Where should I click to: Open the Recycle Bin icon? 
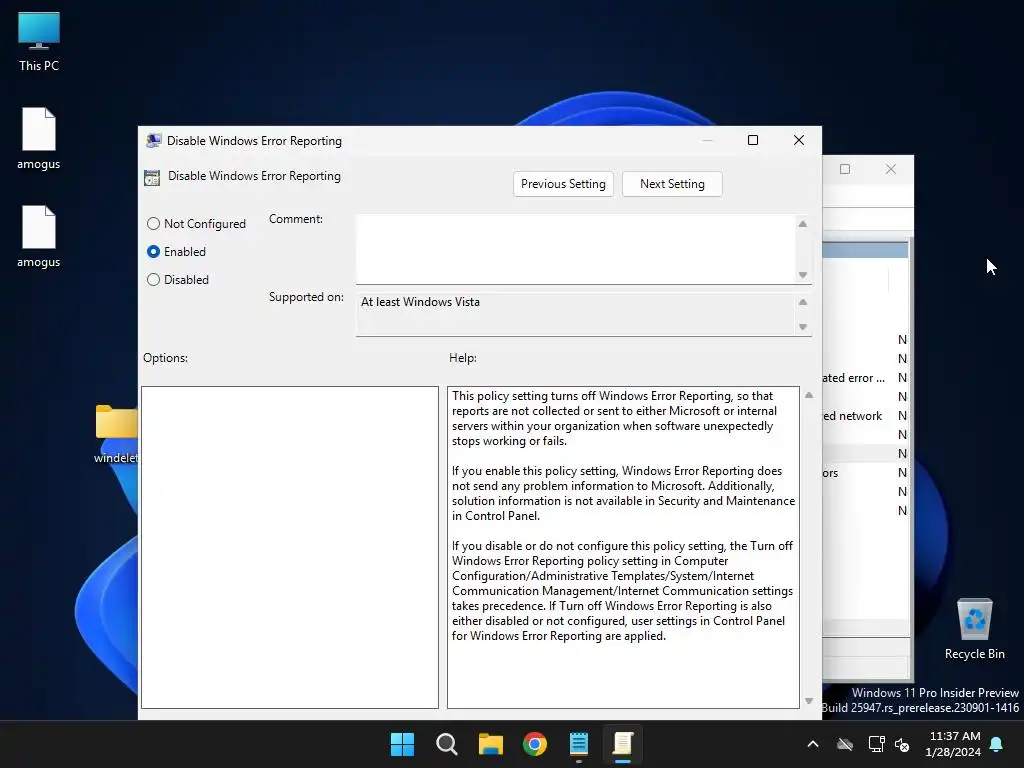point(974,630)
